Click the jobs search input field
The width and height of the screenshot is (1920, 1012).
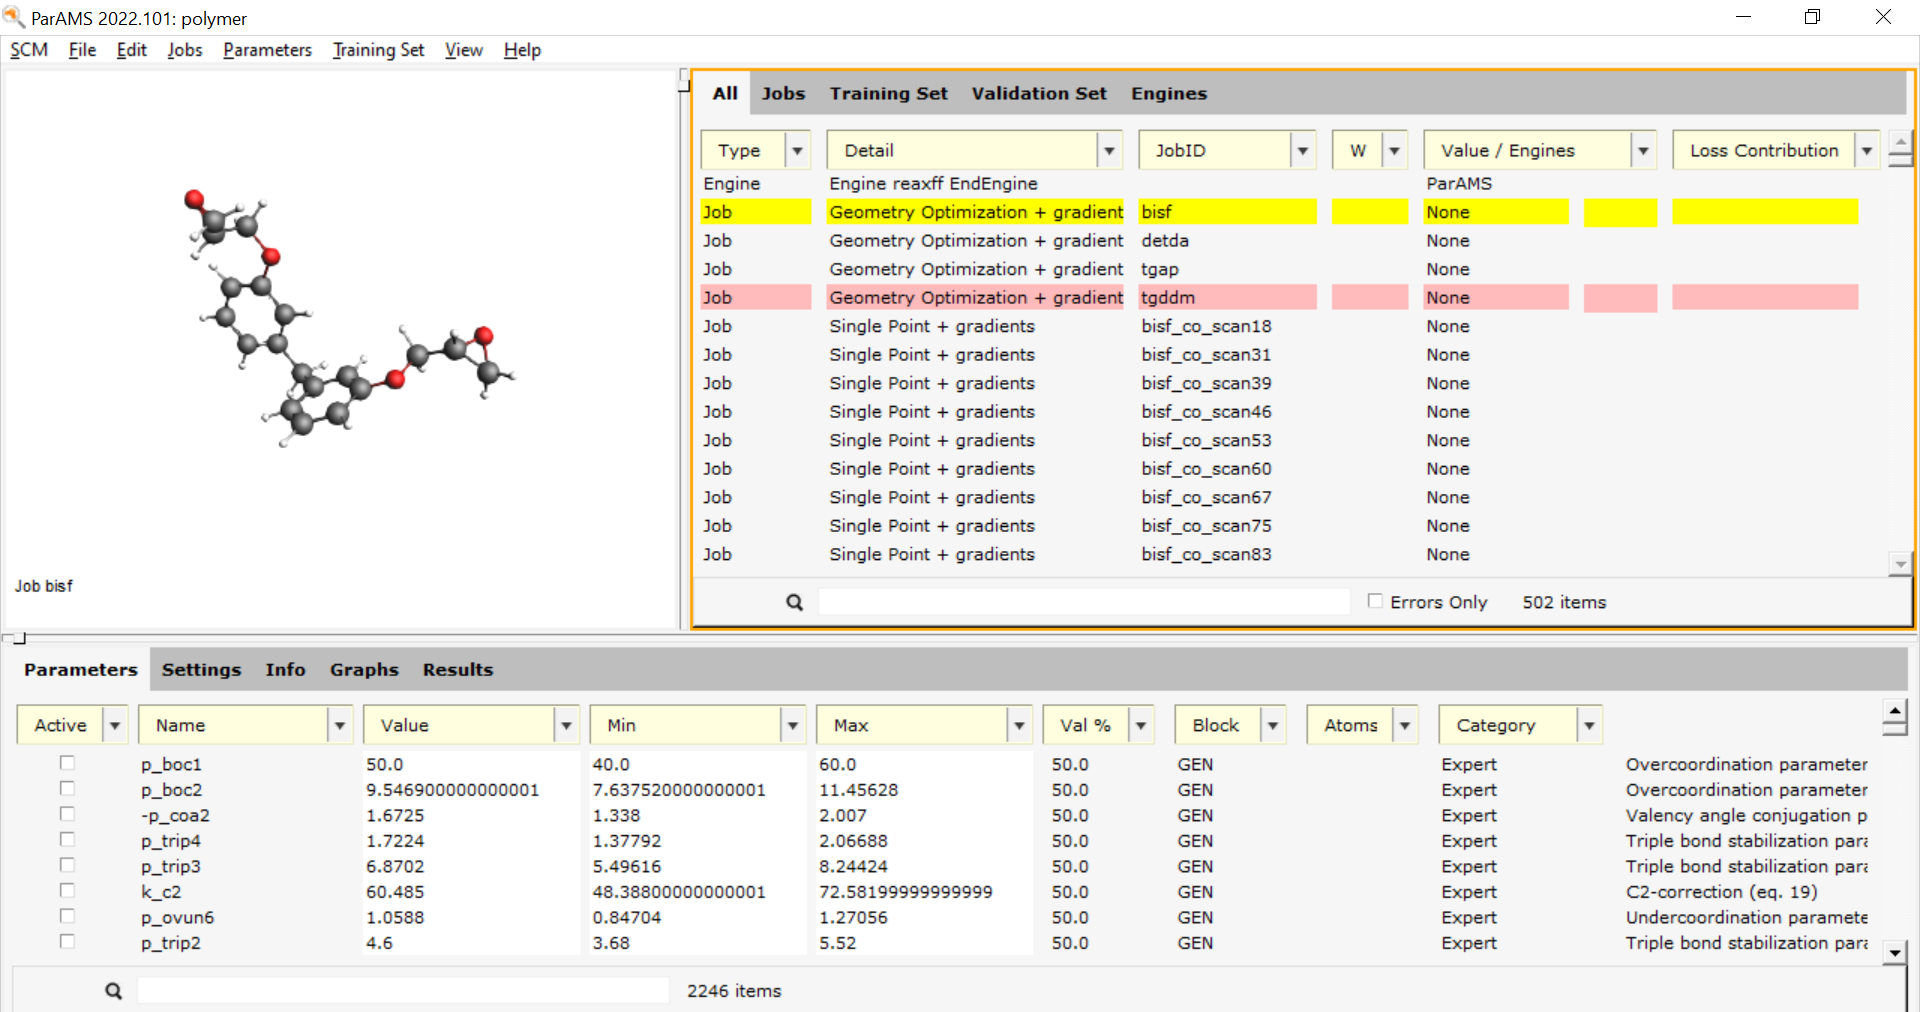coord(1083,602)
